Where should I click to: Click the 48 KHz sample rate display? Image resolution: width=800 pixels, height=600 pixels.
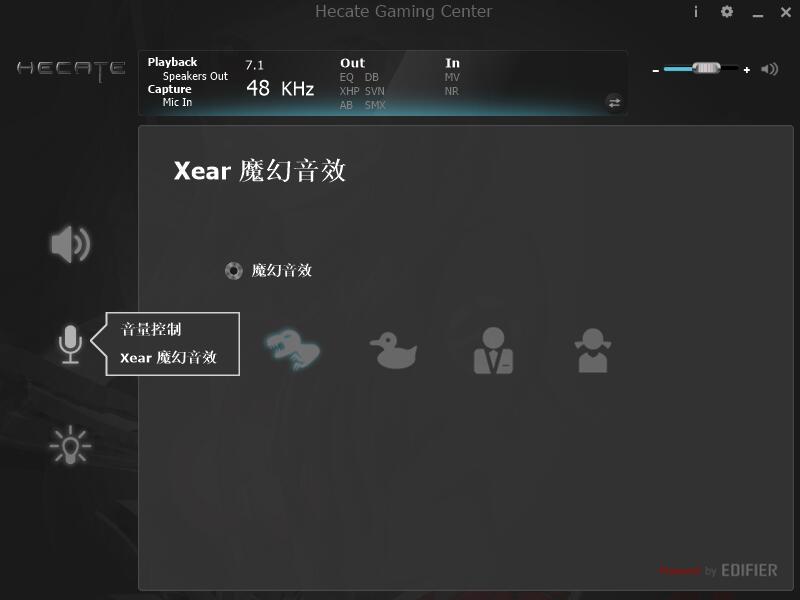coord(280,88)
